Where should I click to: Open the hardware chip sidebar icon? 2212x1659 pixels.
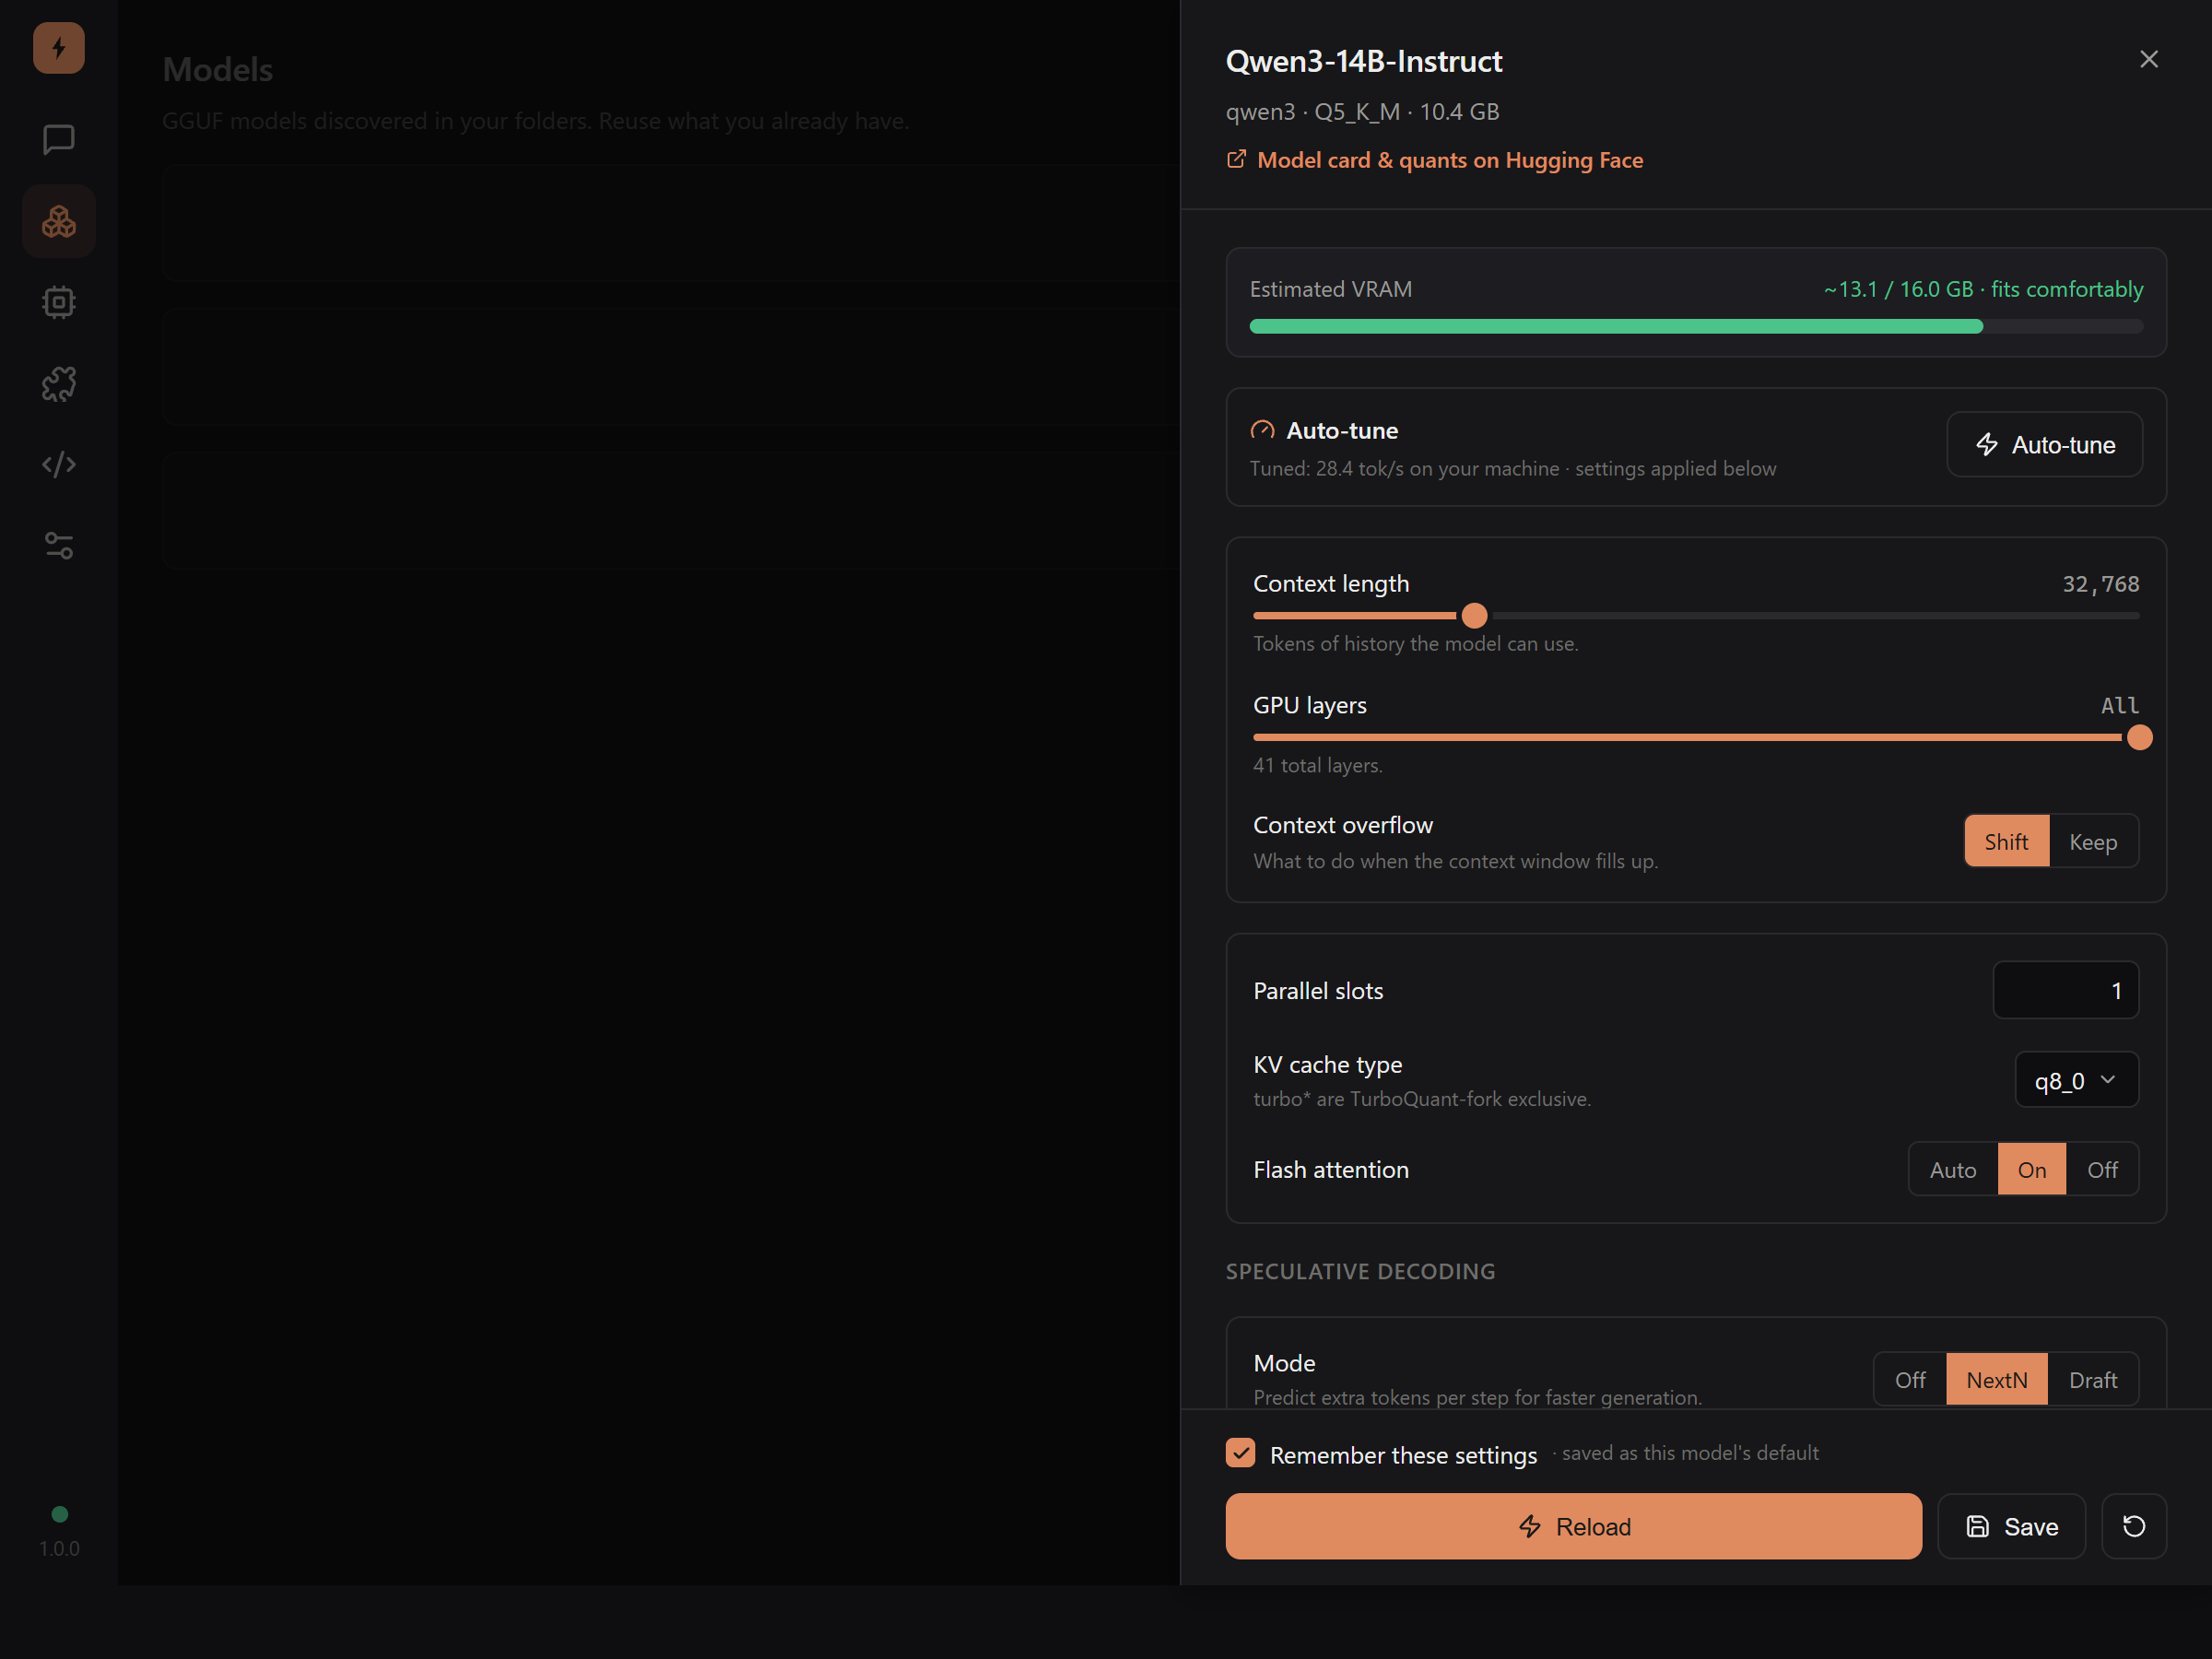coord(59,302)
